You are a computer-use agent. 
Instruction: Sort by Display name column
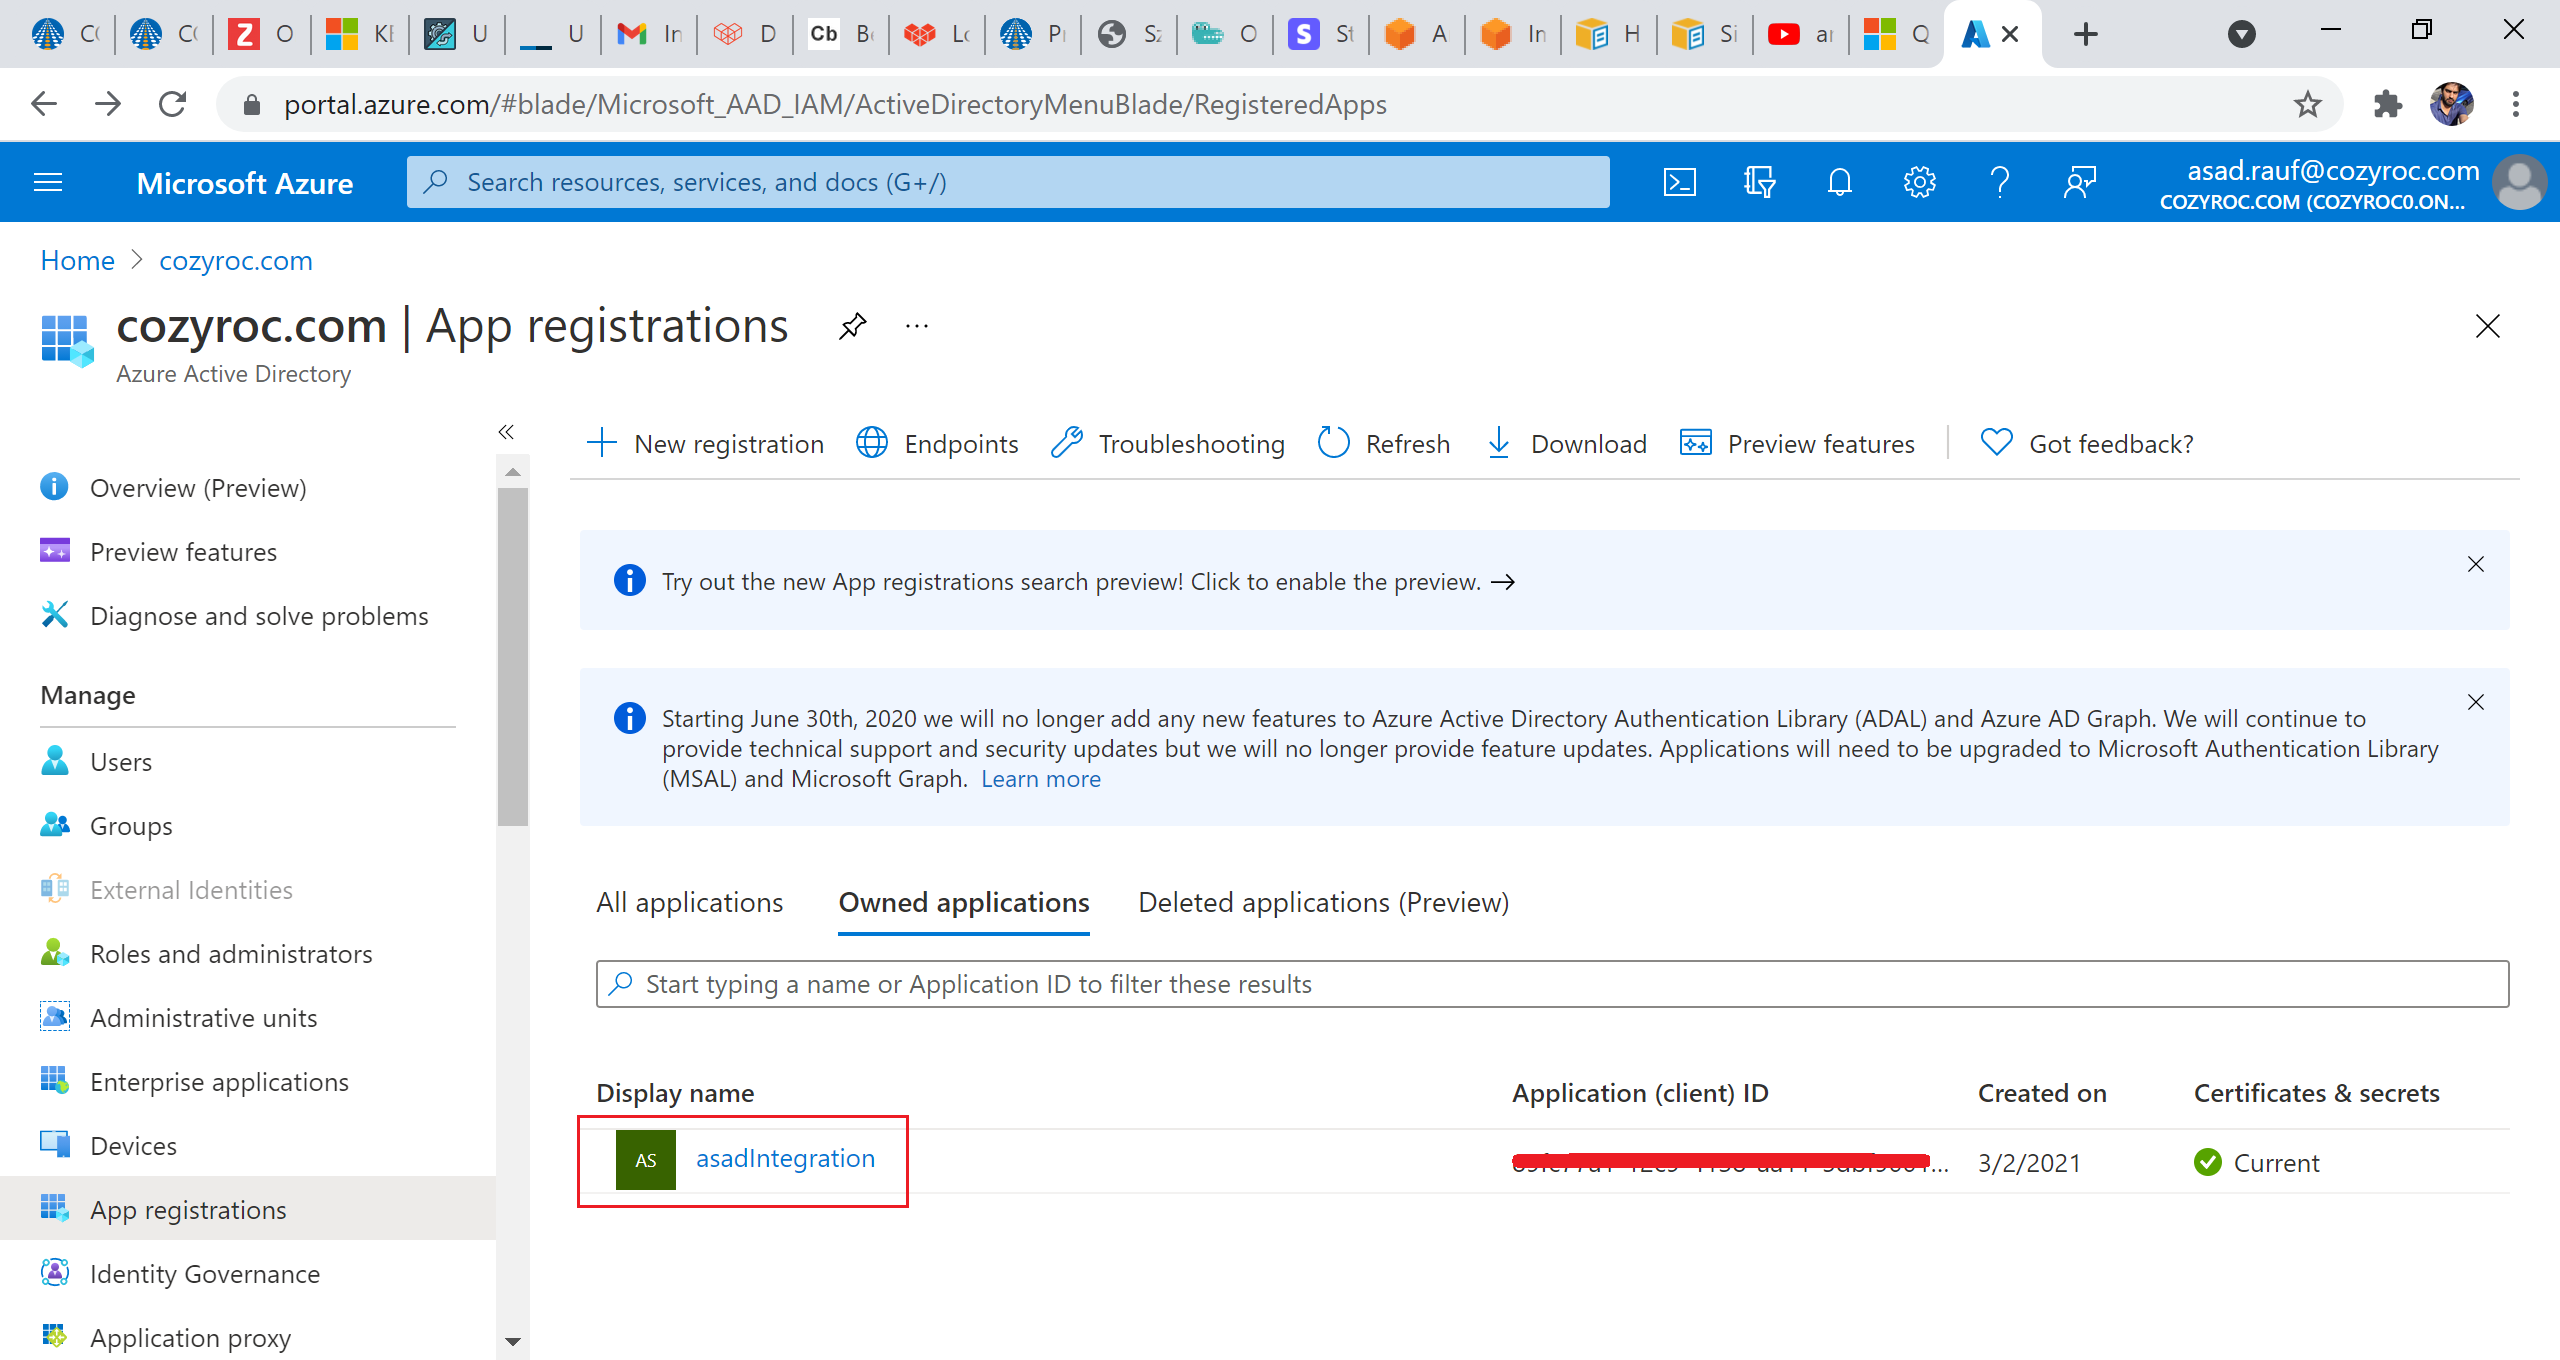(675, 1093)
